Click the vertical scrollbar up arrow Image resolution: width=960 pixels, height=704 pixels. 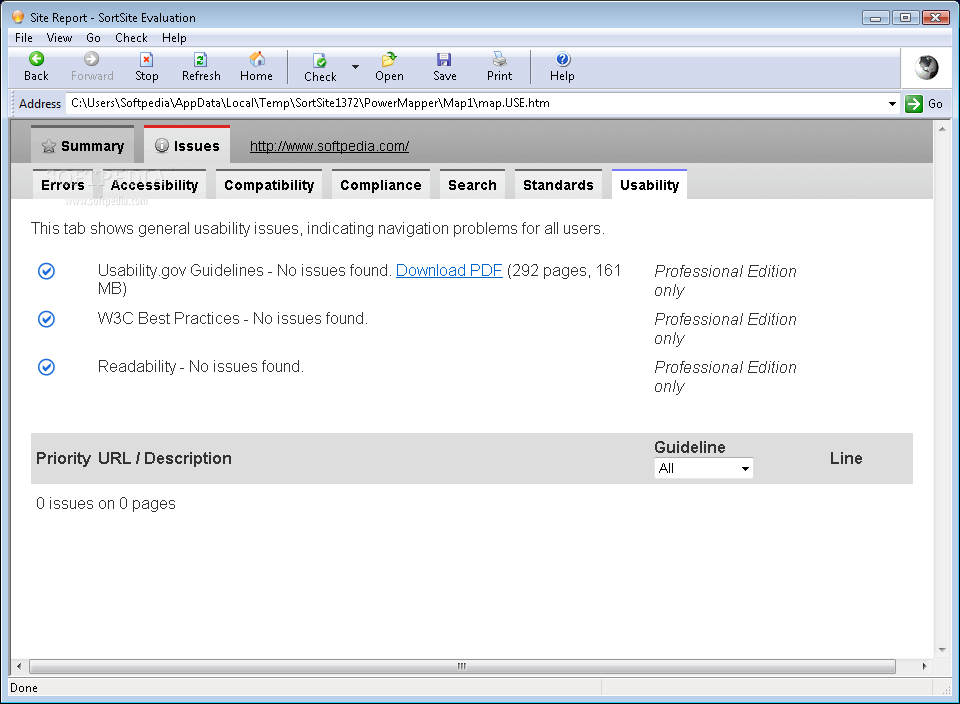(x=942, y=129)
